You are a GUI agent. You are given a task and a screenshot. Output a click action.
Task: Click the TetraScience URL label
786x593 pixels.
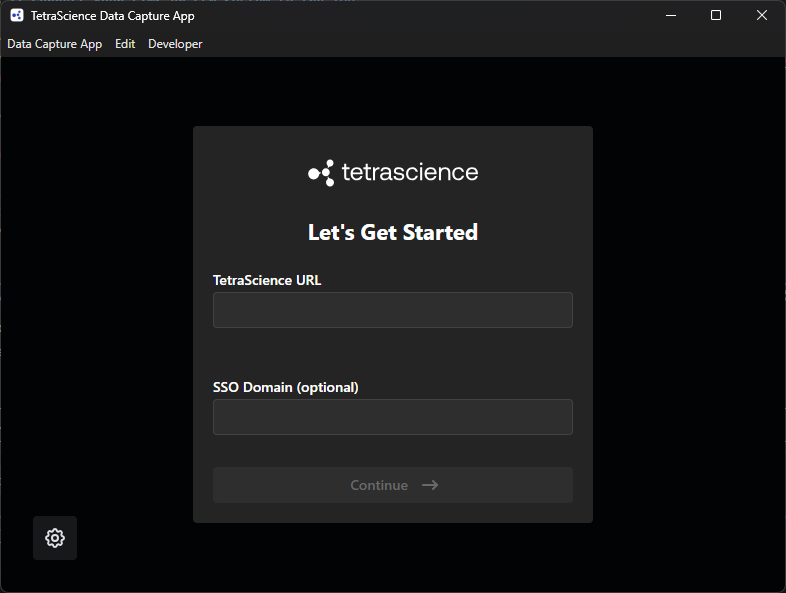point(267,280)
